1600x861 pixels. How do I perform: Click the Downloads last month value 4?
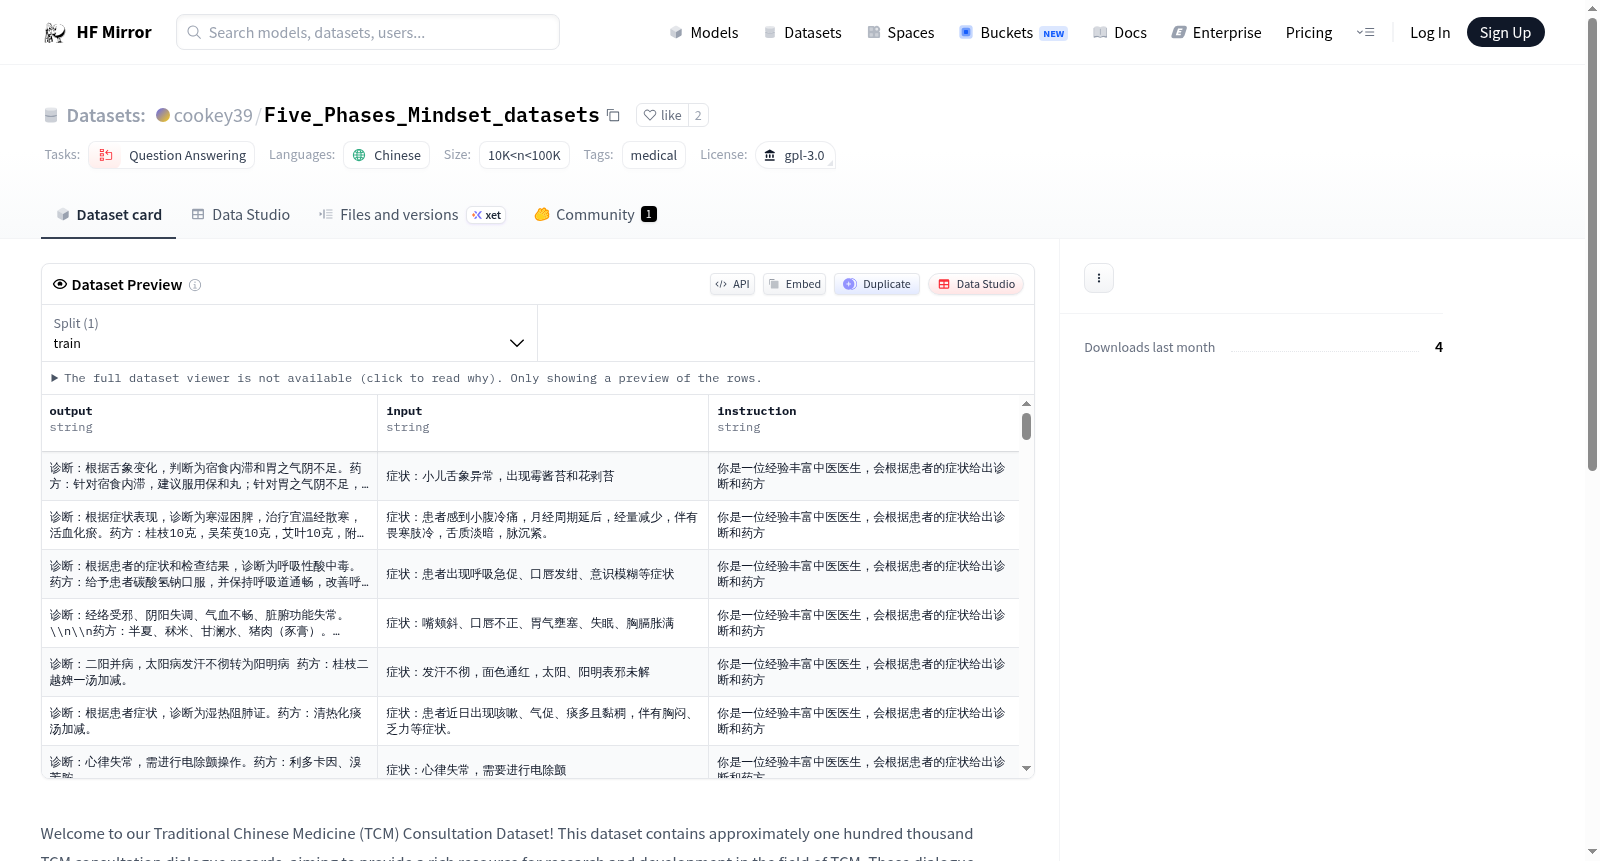point(1439,347)
